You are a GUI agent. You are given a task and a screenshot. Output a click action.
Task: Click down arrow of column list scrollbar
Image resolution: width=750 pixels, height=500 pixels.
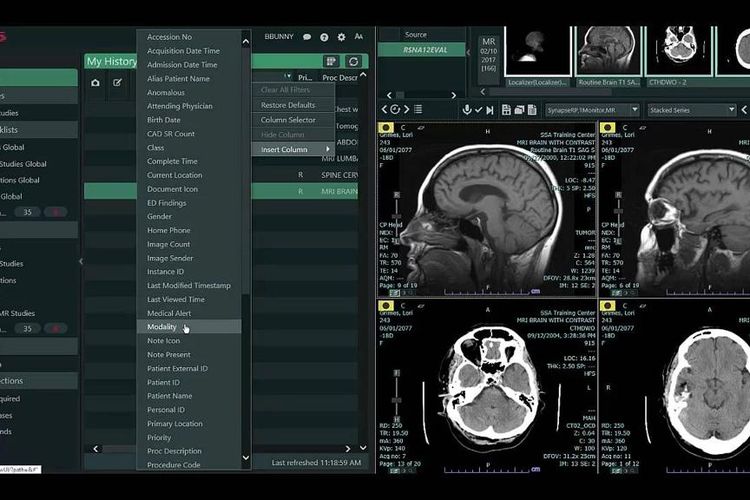click(247, 458)
